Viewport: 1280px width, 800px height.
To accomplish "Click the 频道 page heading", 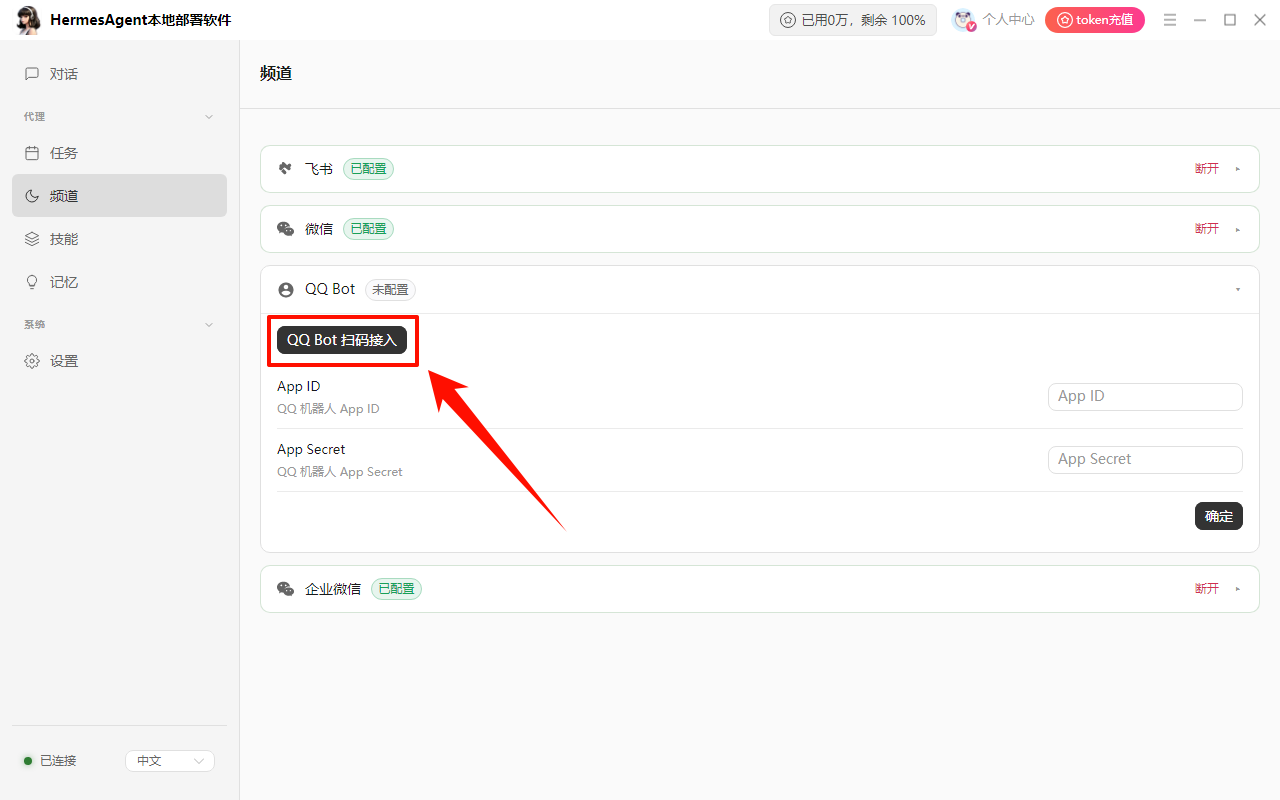I will [276, 73].
